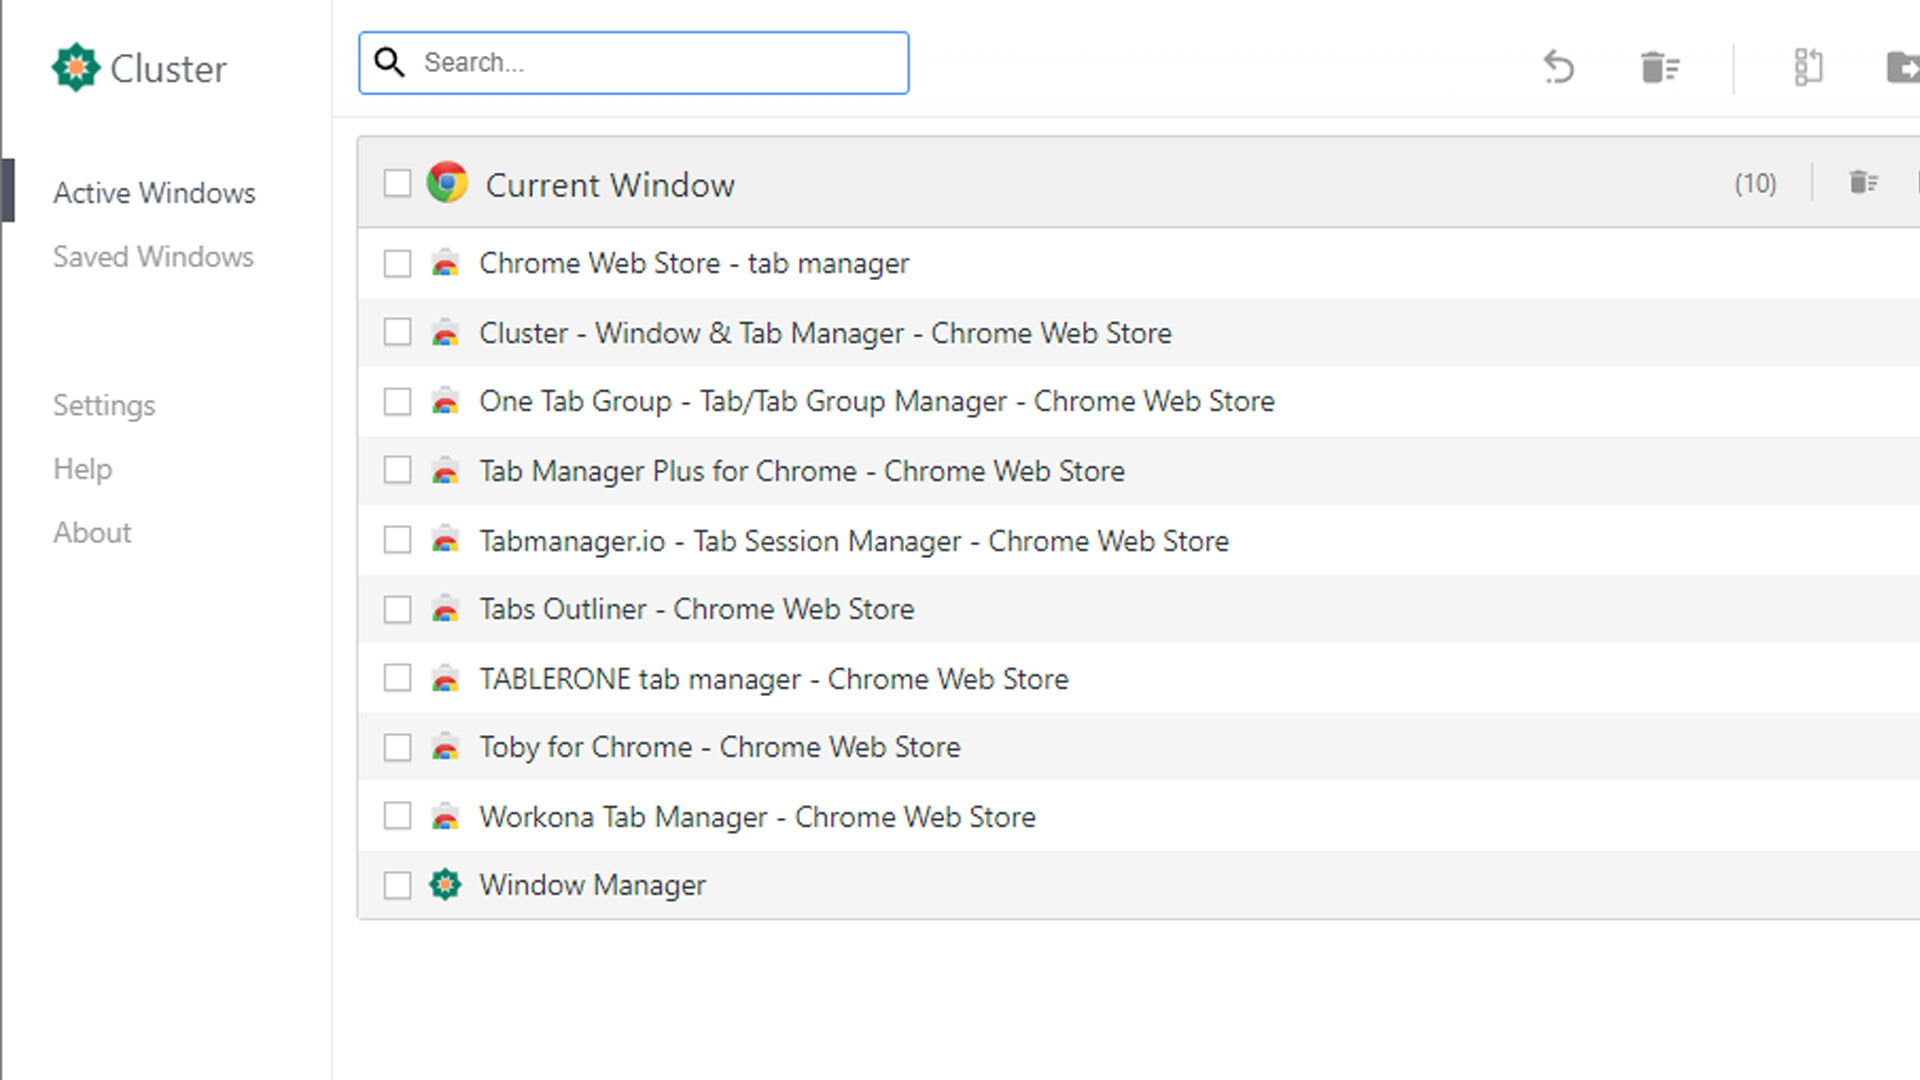Viewport: 1920px width, 1080px height.
Task: Click the bulk delete icon in toolbar
Action: (x=1659, y=65)
